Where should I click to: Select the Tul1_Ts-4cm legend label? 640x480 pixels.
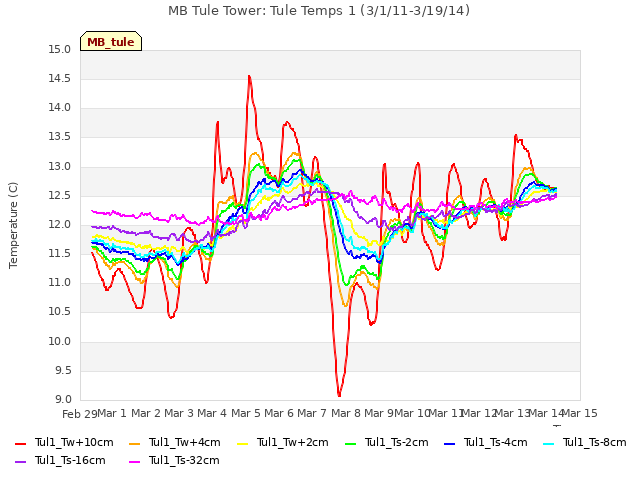pyautogui.click(x=496, y=442)
